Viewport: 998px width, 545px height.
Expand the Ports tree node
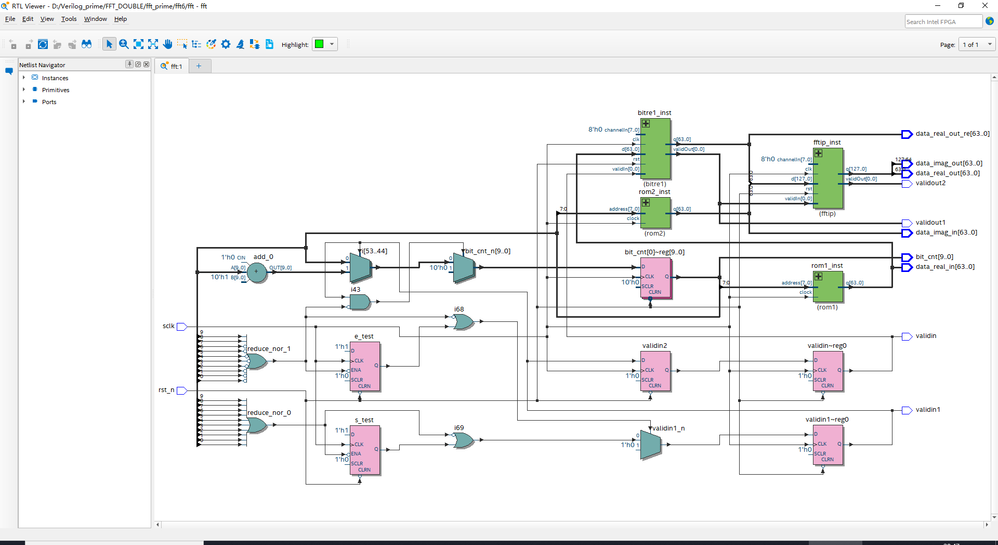pyautogui.click(x=24, y=101)
